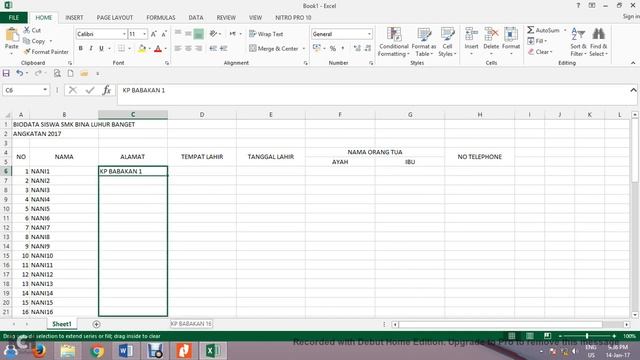Activate the Format Painter brush
This screenshot has width=640, height=360.
pyautogui.click(x=27, y=52)
